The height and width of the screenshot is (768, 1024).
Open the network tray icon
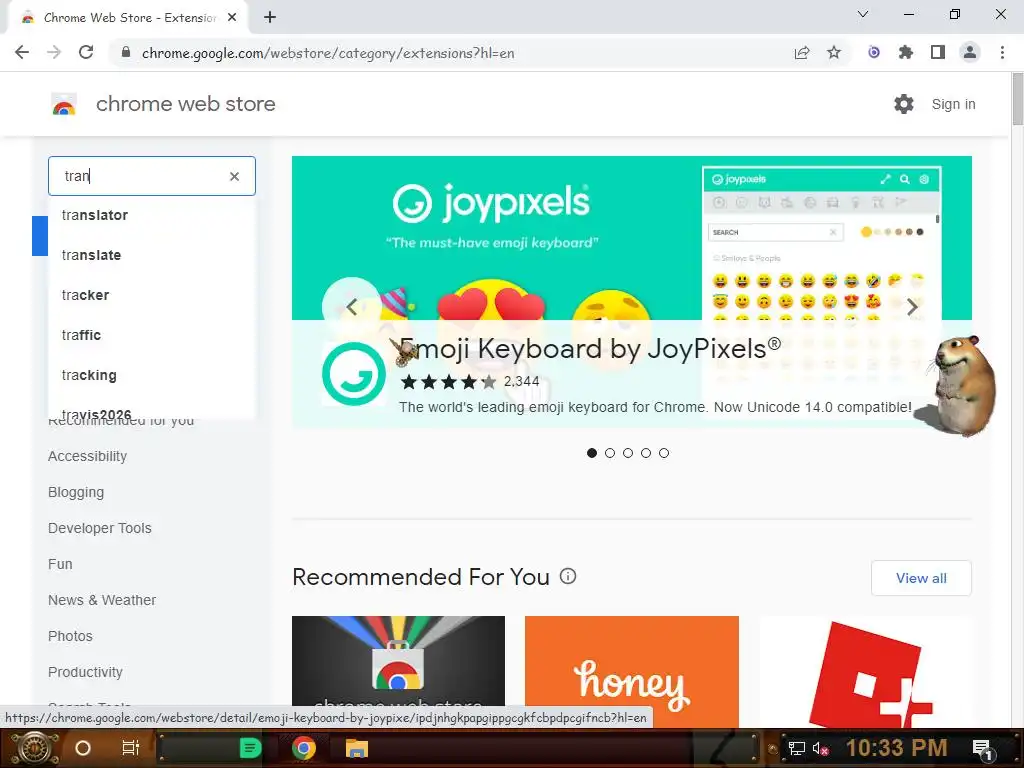[x=797, y=749]
